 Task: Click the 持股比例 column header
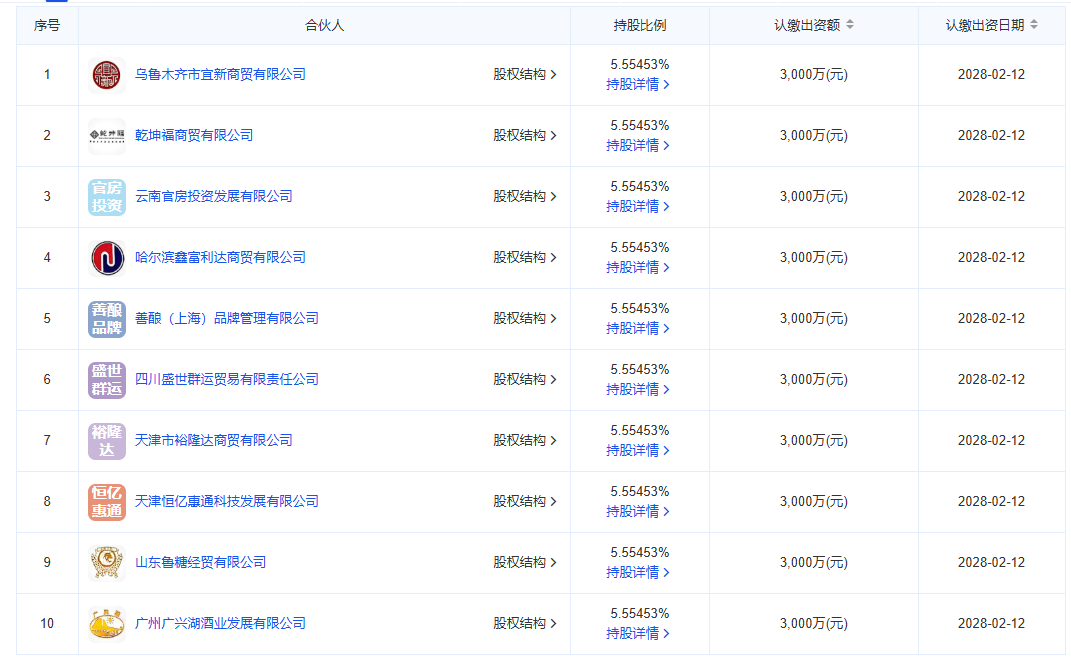(x=640, y=25)
